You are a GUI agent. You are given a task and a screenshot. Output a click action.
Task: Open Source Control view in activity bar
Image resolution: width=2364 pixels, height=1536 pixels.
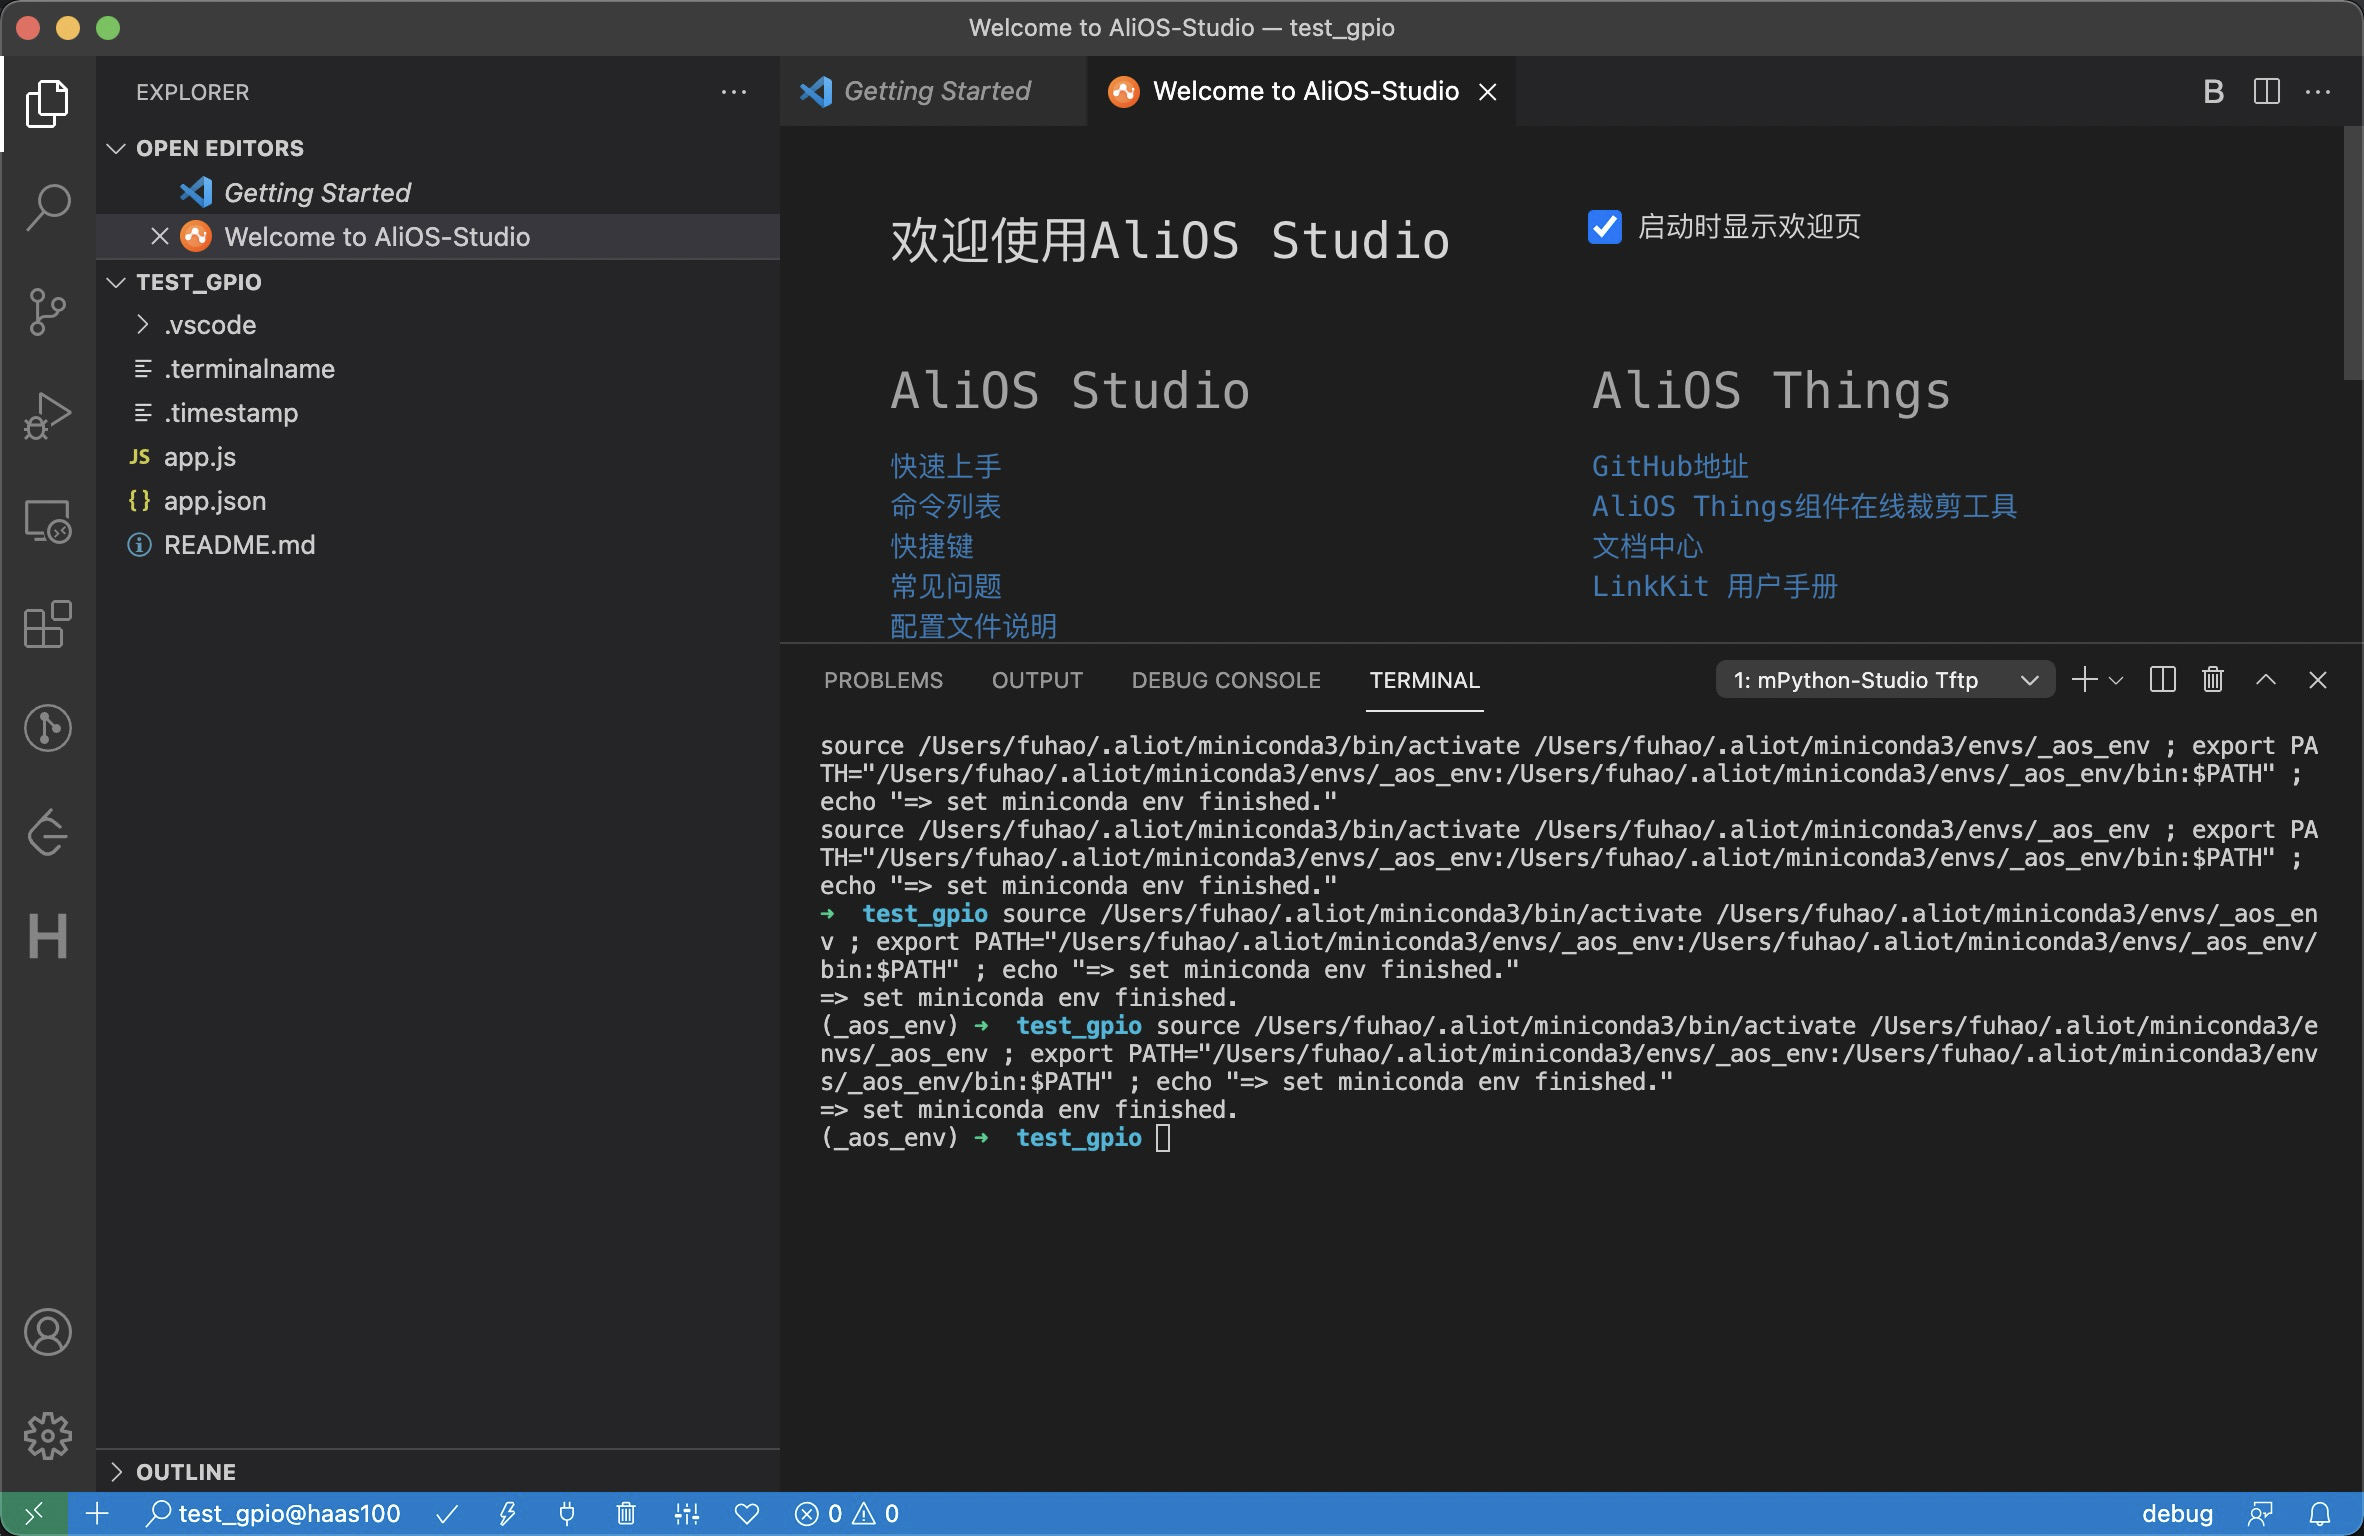[47, 312]
